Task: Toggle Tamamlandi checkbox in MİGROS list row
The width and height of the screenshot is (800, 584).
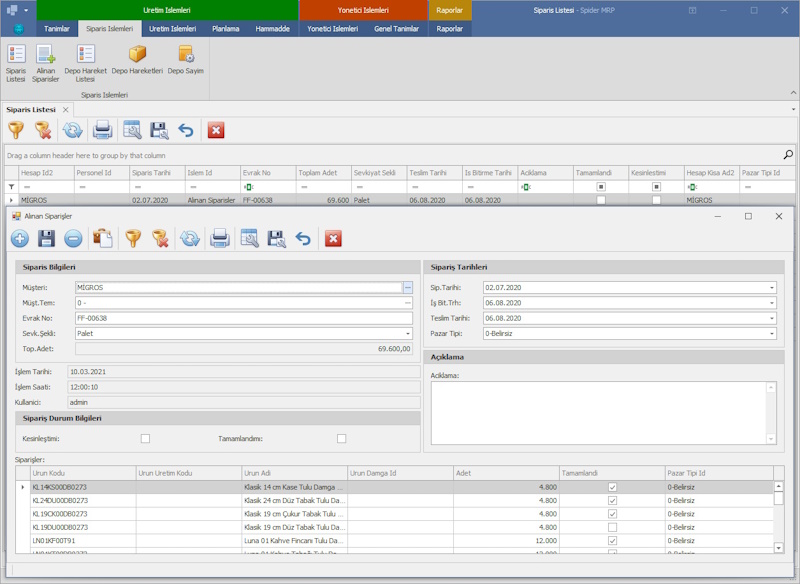Action: click(x=601, y=200)
